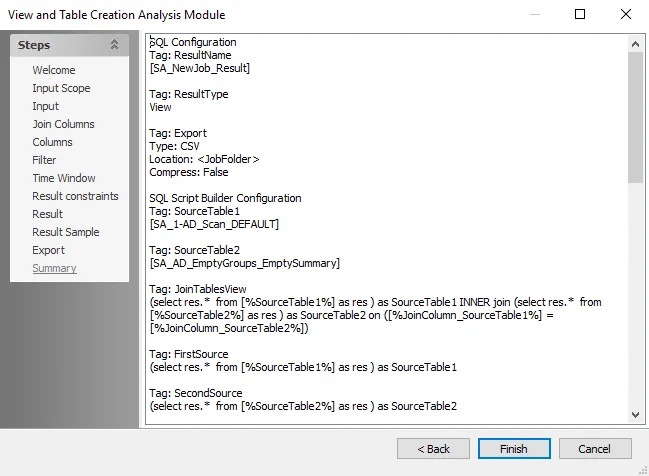
Task: Click the 'Tag: ResultType' line
Action: tap(189, 94)
